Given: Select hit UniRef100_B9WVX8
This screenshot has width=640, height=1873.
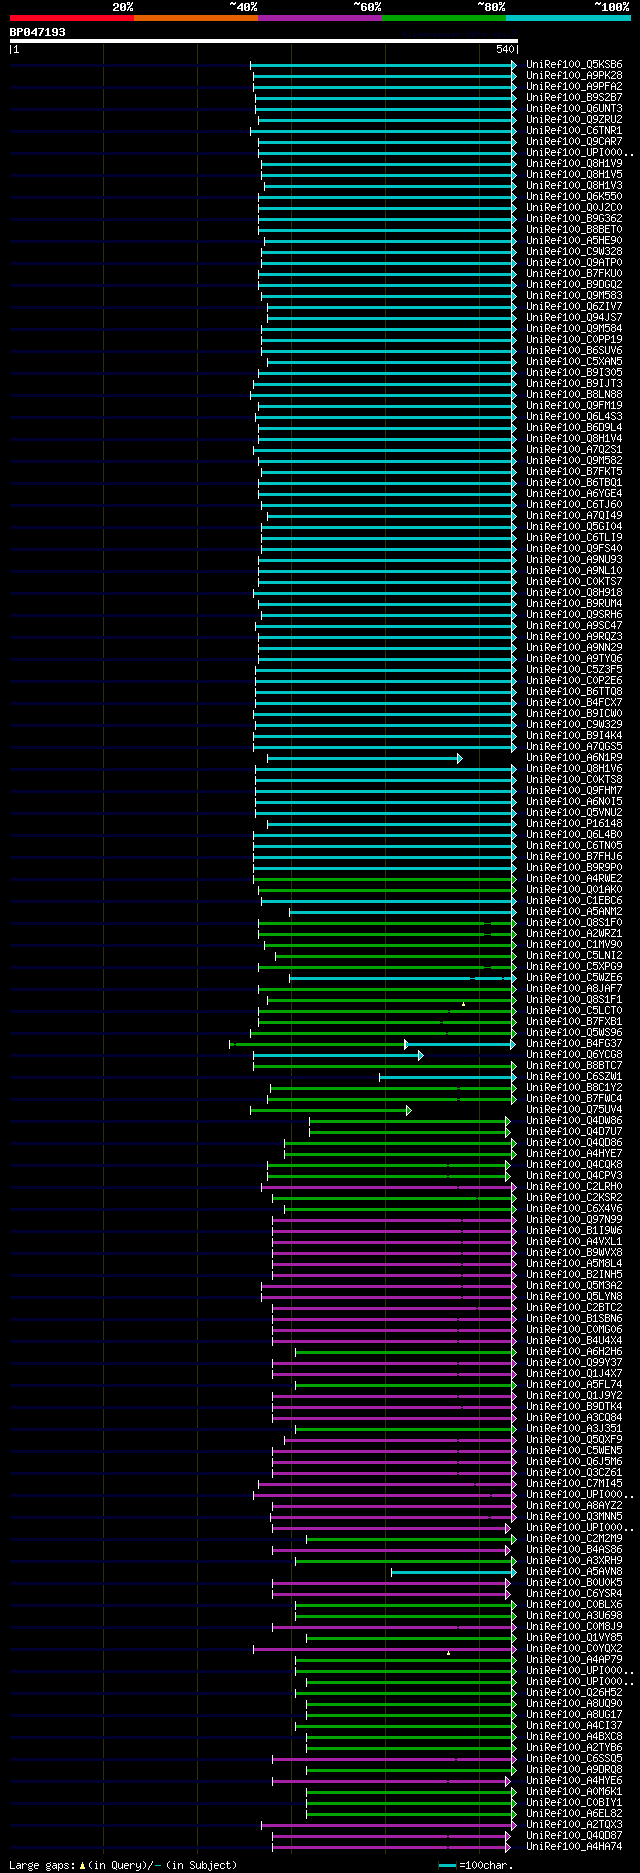Looking at the screenshot, I should [574, 1252].
